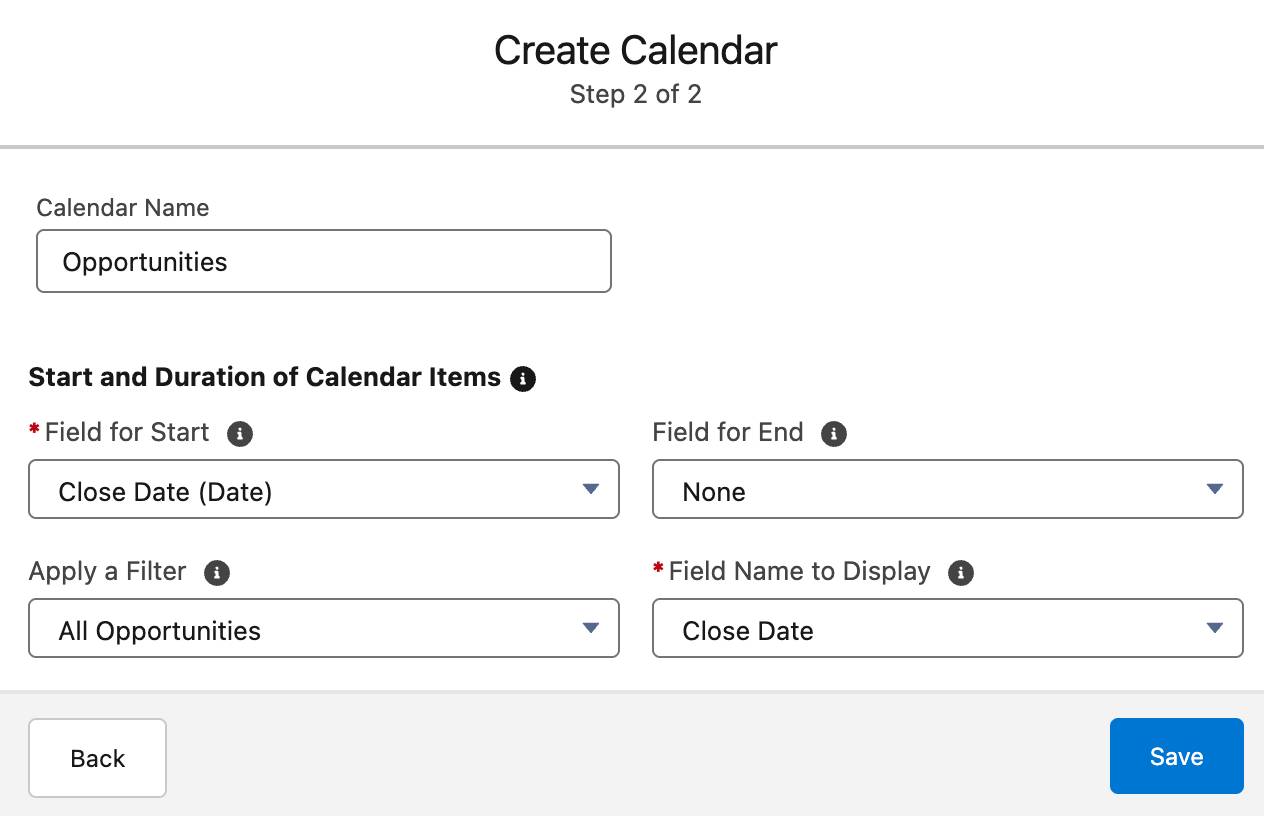Open the Field for Start help tooltip icon

click(240, 434)
